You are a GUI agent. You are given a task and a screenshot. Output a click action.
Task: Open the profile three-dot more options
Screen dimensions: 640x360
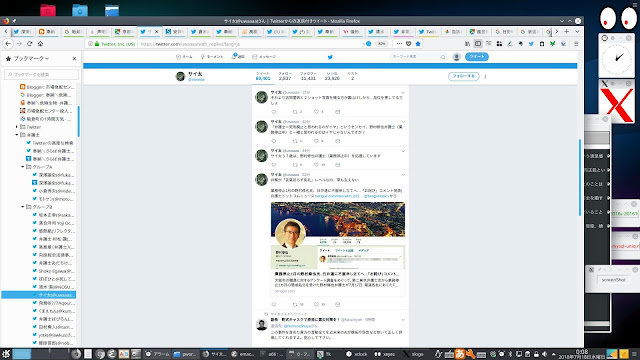pyautogui.click(x=485, y=76)
